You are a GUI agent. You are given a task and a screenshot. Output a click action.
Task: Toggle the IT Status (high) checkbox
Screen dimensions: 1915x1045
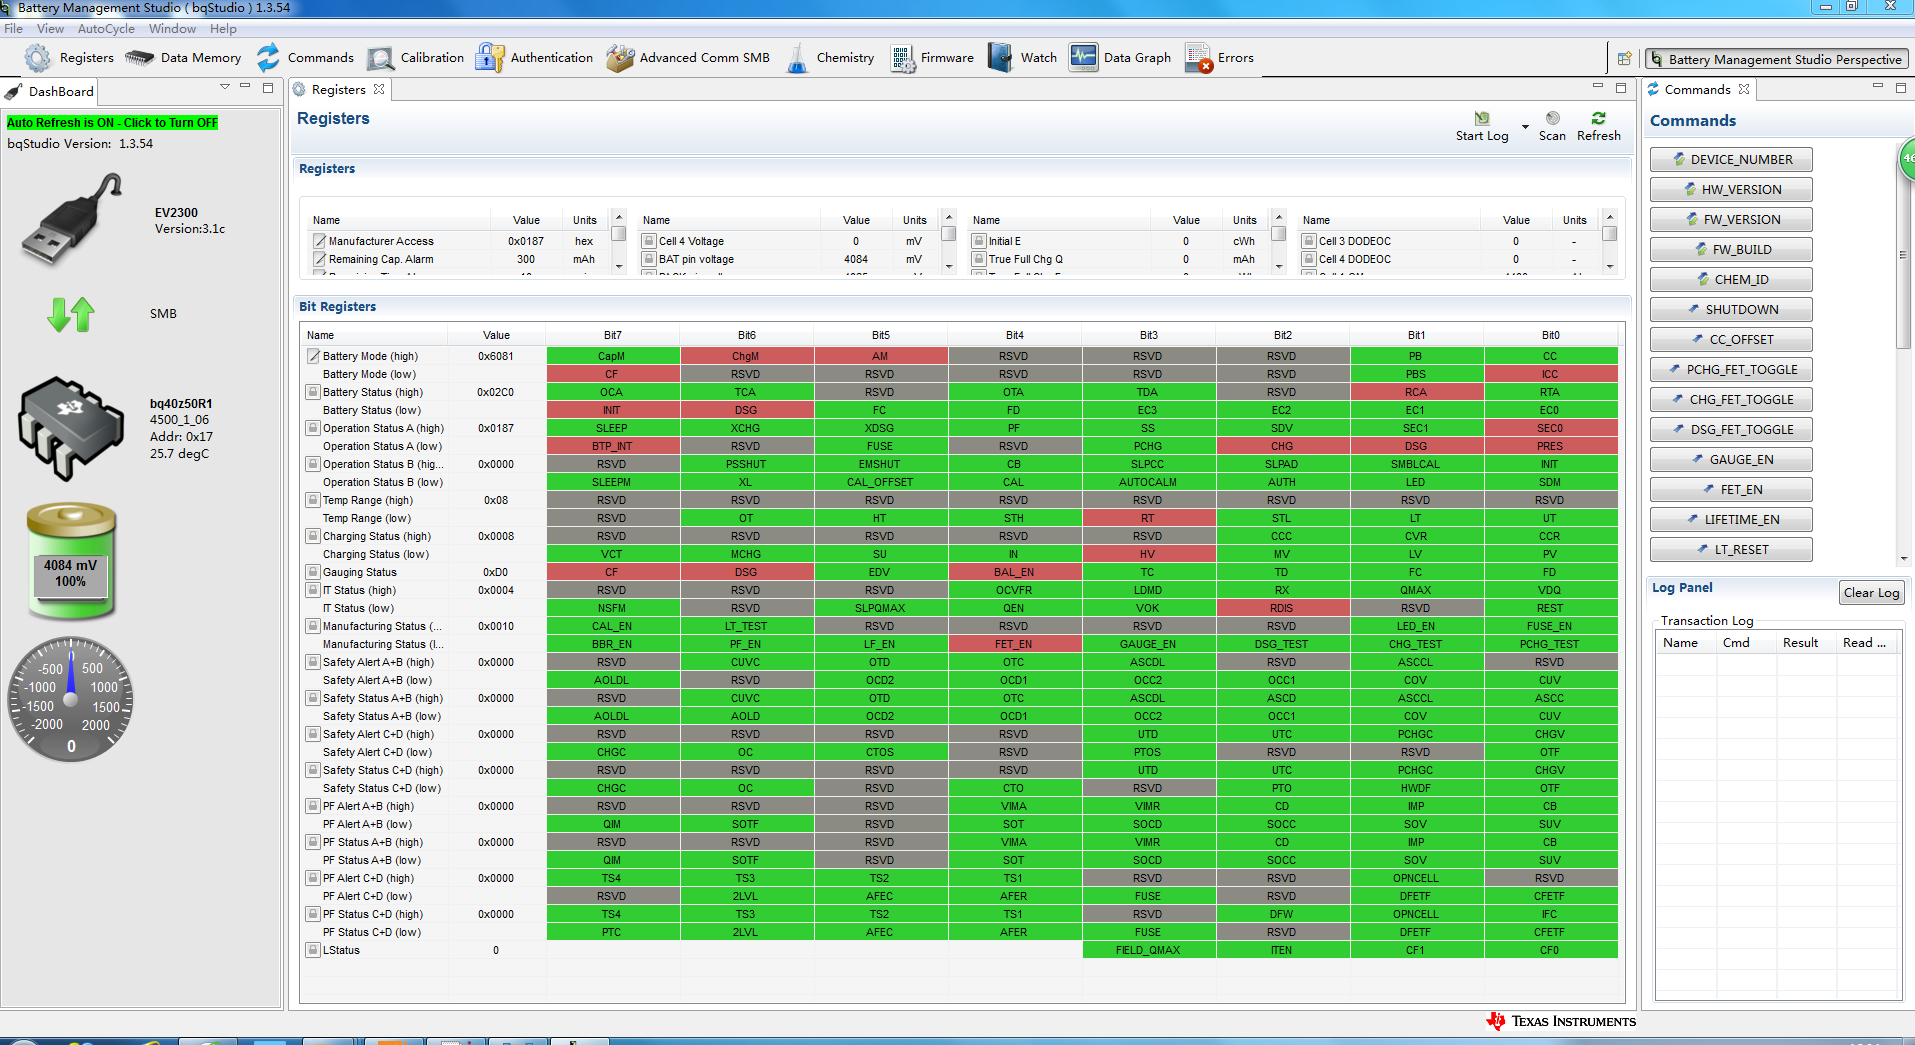pyautogui.click(x=313, y=590)
